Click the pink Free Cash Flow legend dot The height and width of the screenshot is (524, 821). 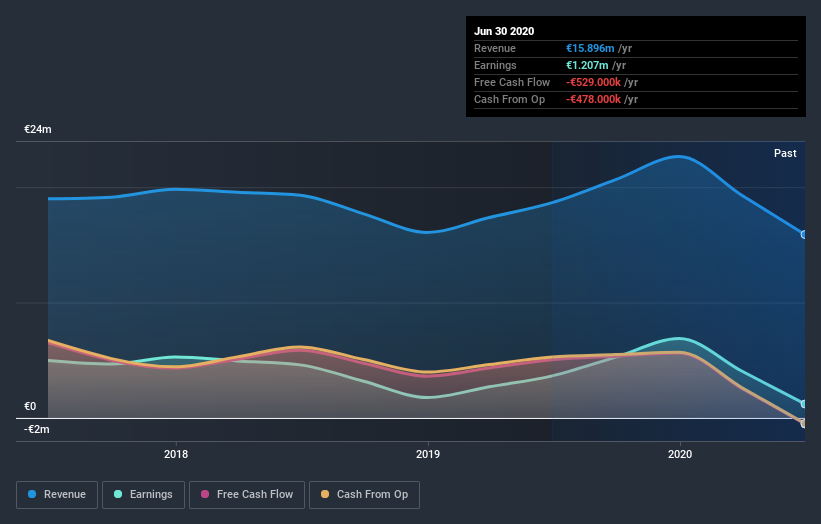point(205,494)
